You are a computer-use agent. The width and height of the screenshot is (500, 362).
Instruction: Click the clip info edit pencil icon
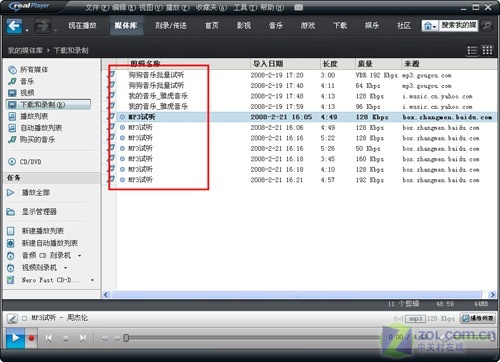pos(12,318)
